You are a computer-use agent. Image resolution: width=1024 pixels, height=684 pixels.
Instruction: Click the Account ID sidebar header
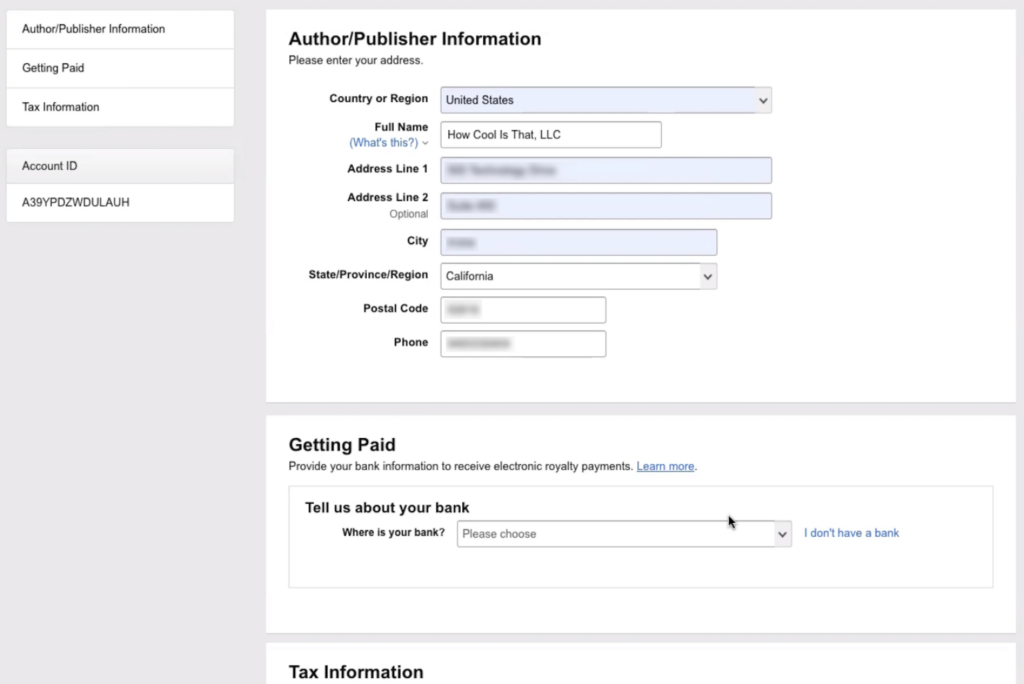(50, 165)
